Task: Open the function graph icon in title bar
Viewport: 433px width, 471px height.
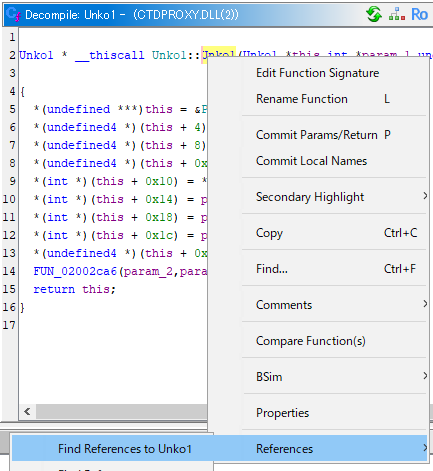Action: (396, 15)
